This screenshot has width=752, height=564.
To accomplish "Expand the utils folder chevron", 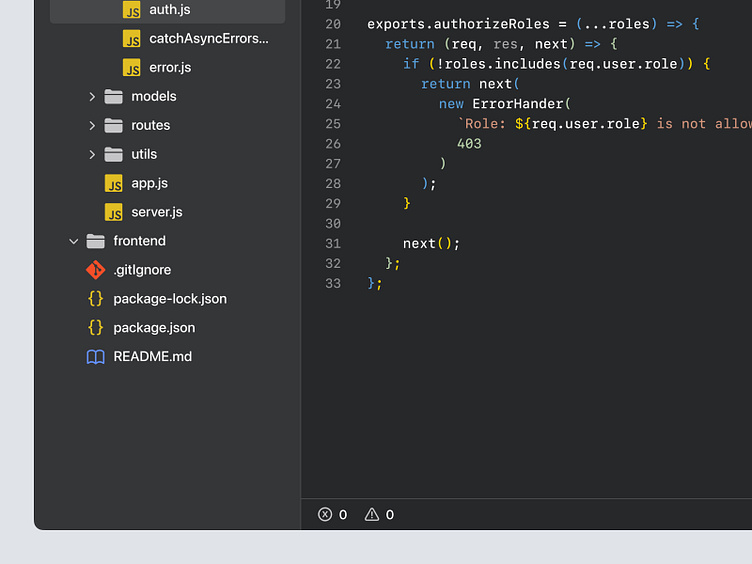I will tap(92, 155).
